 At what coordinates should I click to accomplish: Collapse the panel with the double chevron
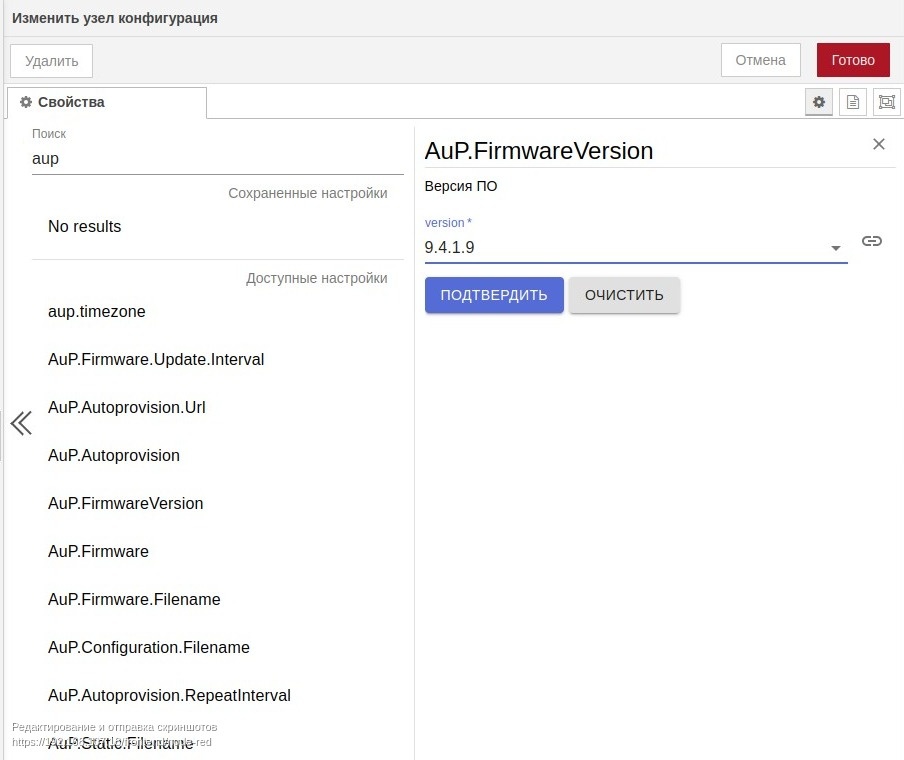pos(20,424)
